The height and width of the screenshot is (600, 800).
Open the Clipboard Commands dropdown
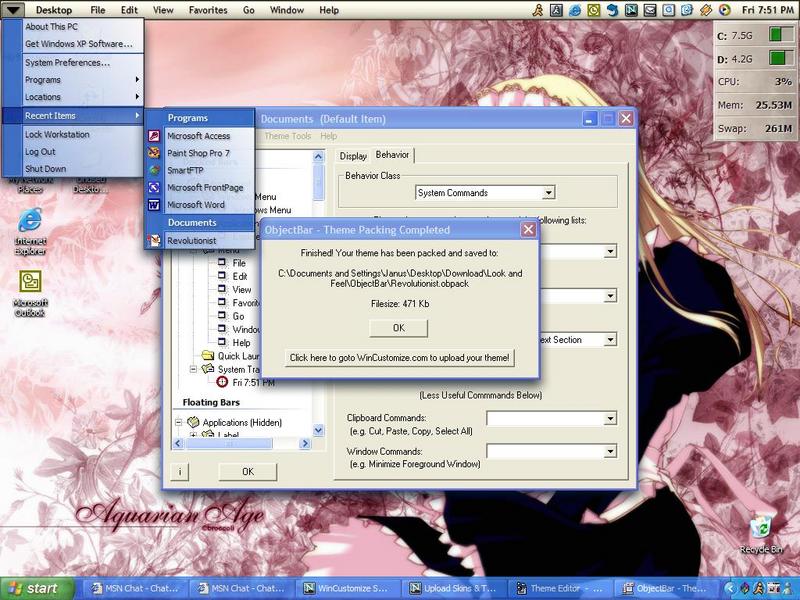click(610, 419)
